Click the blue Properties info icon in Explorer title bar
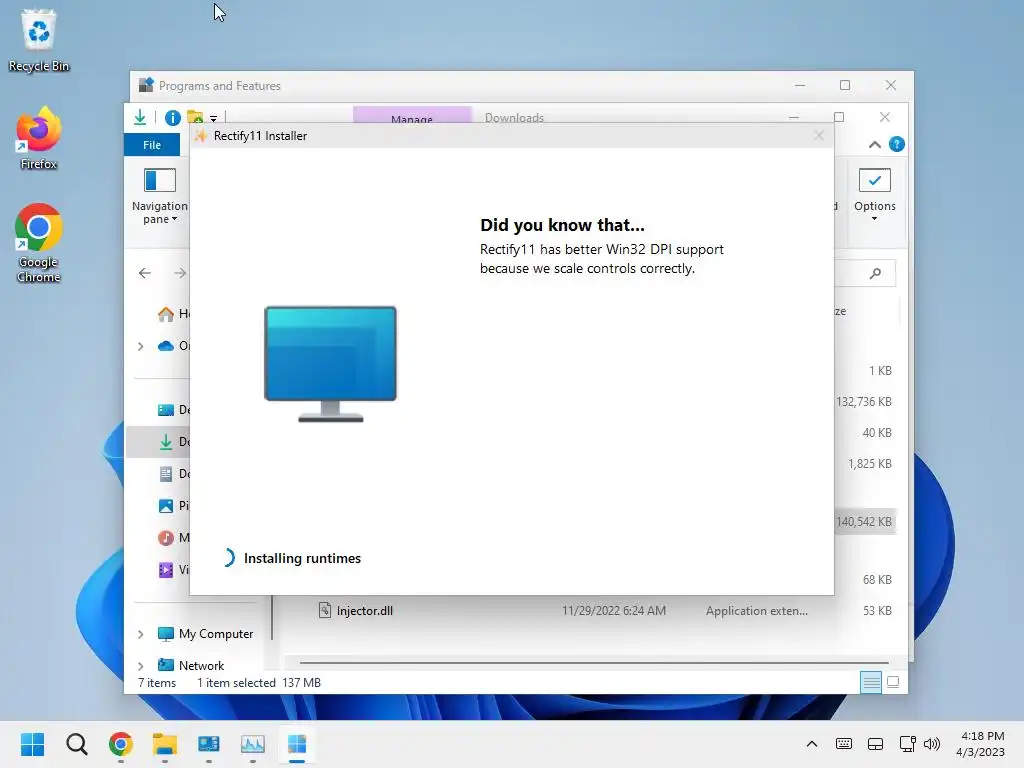Screen dimensions: 1024x768 click(x=172, y=118)
